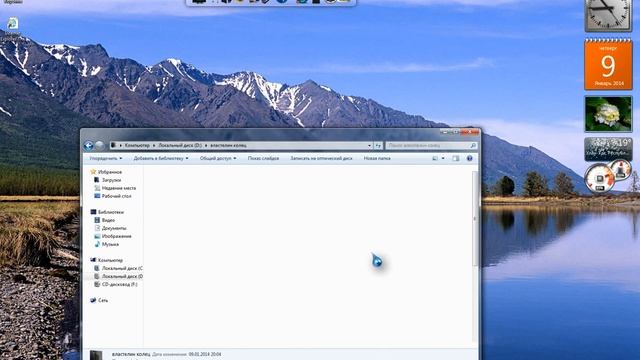Open the Документы library

coord(114,228)
